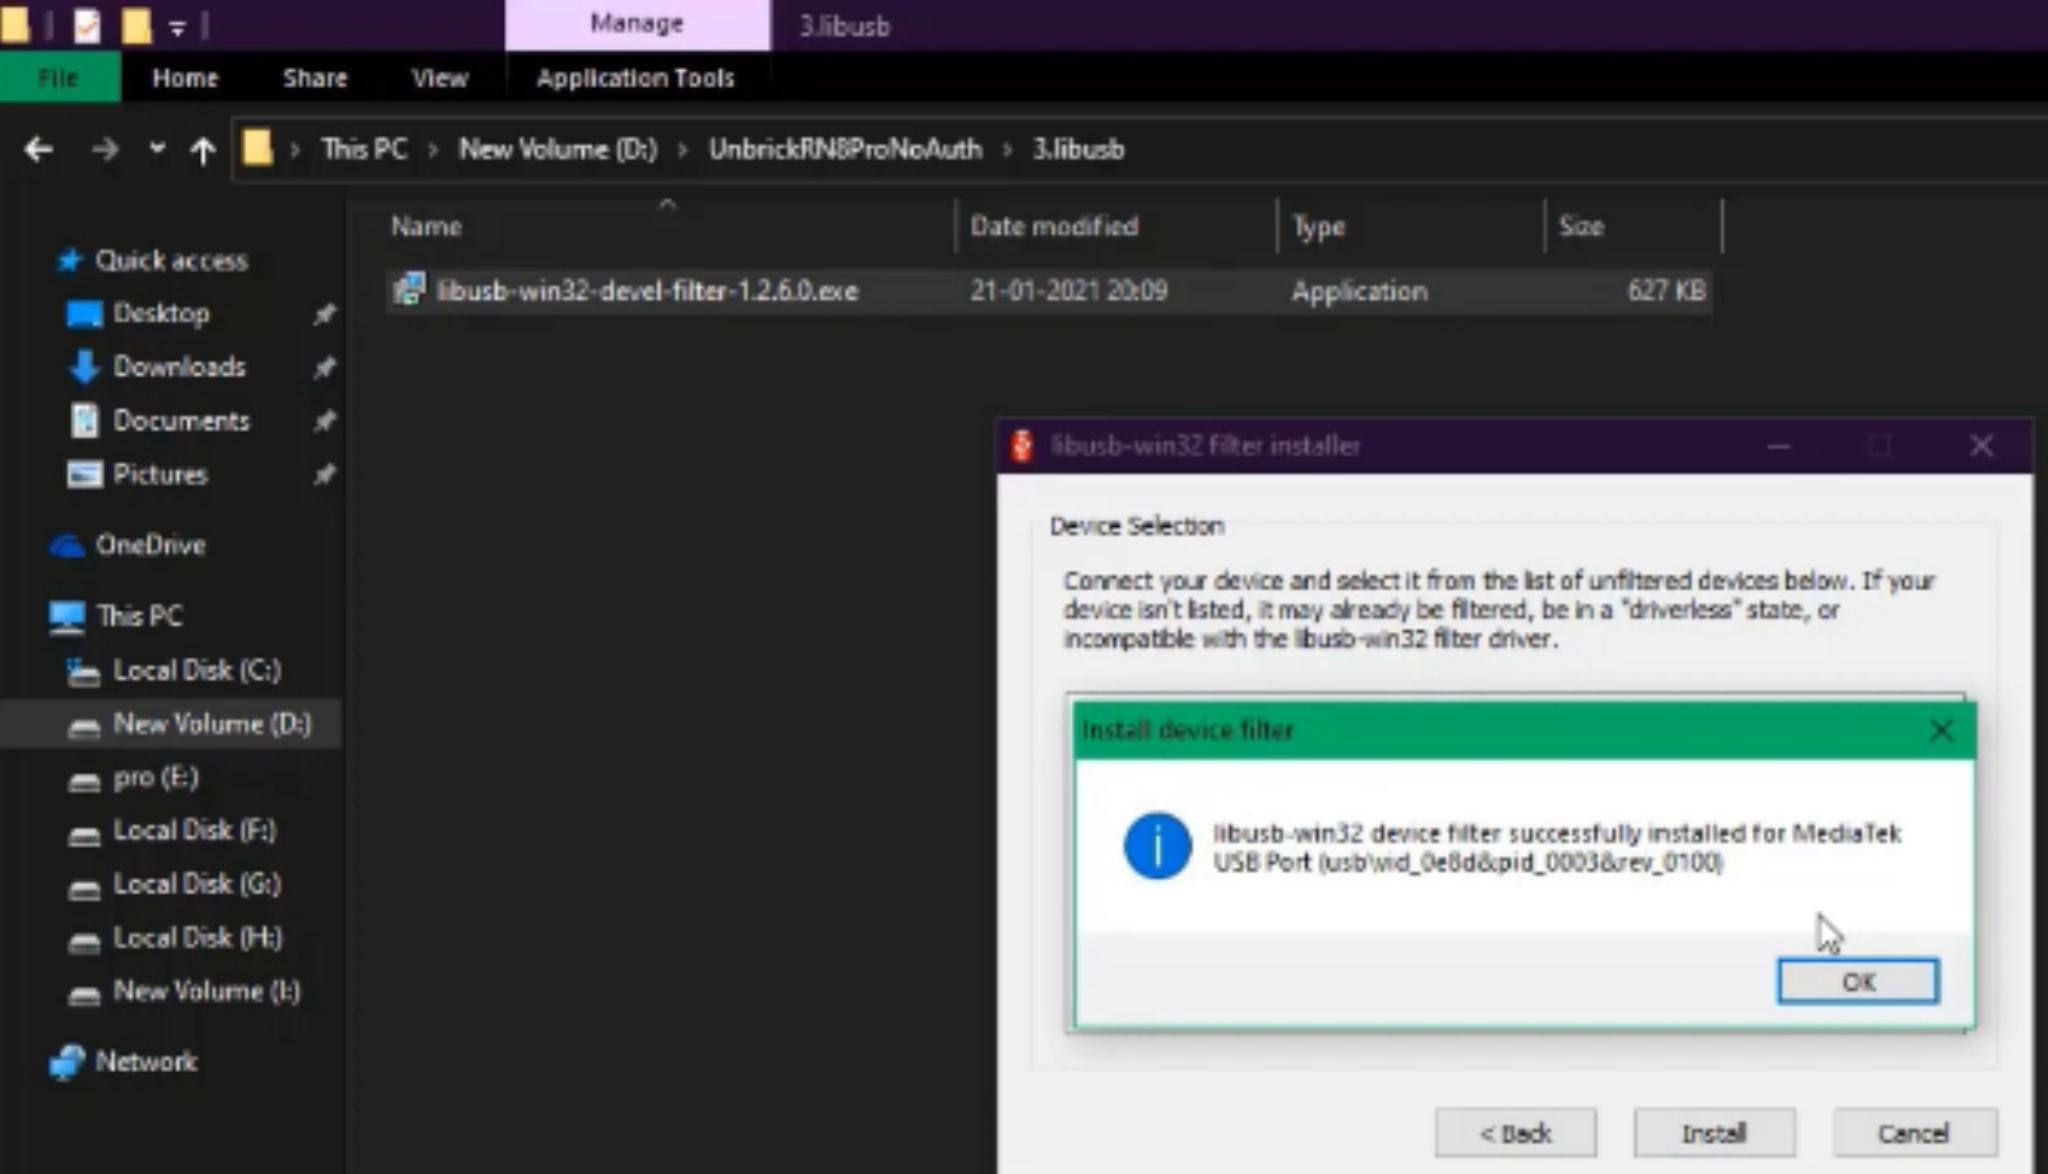The height and width of the screenshot is (1174, 2048).
Task: Expand breadcrumb chevron after This PC
Action: (x=433, y=150)
